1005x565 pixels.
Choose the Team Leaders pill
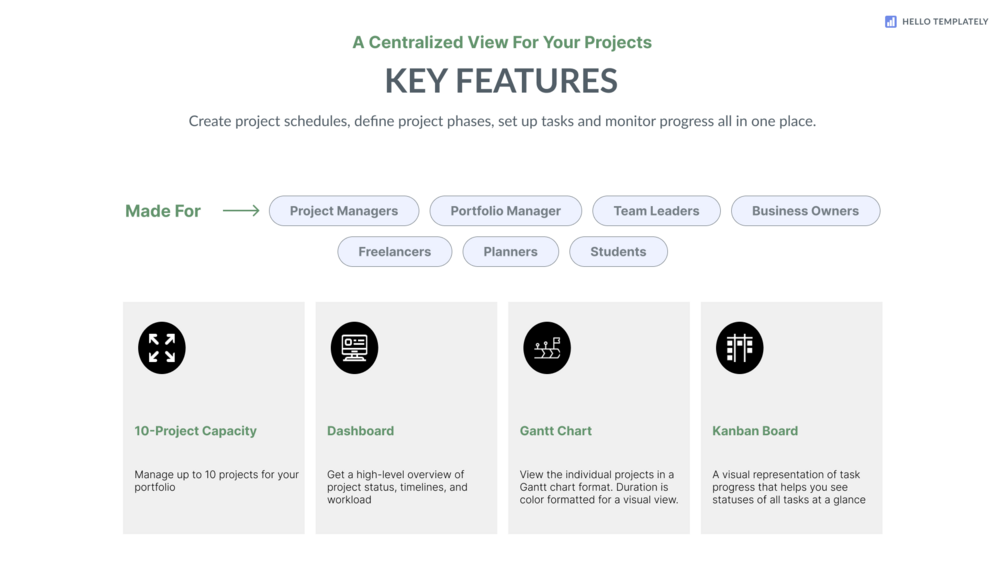point(656,211)
